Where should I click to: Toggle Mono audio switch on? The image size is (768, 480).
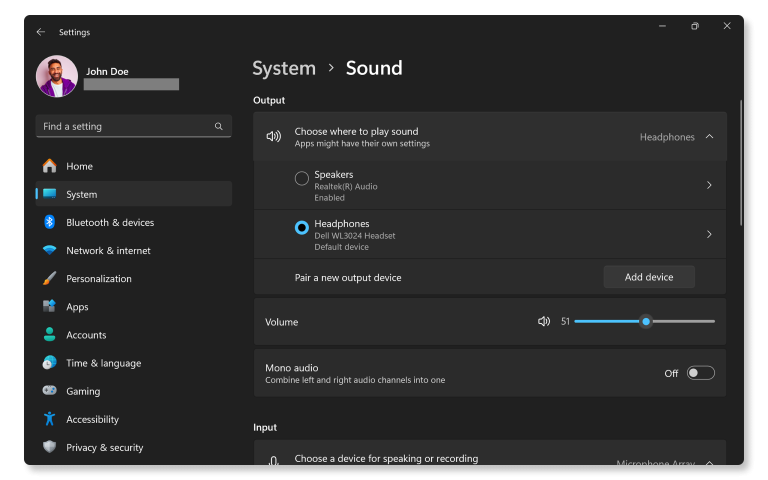(x=700, y=373)
